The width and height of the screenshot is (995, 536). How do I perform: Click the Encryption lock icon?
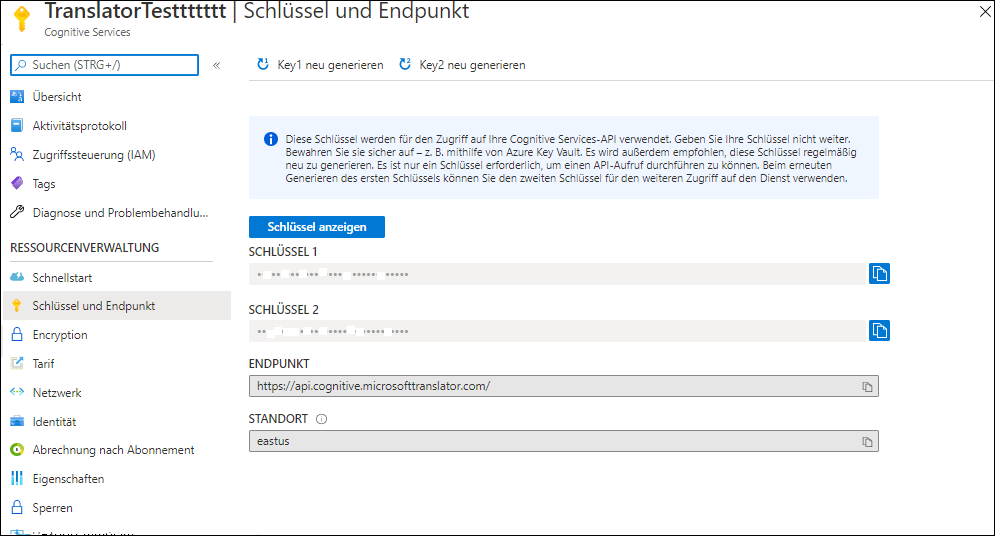(17, 334)
